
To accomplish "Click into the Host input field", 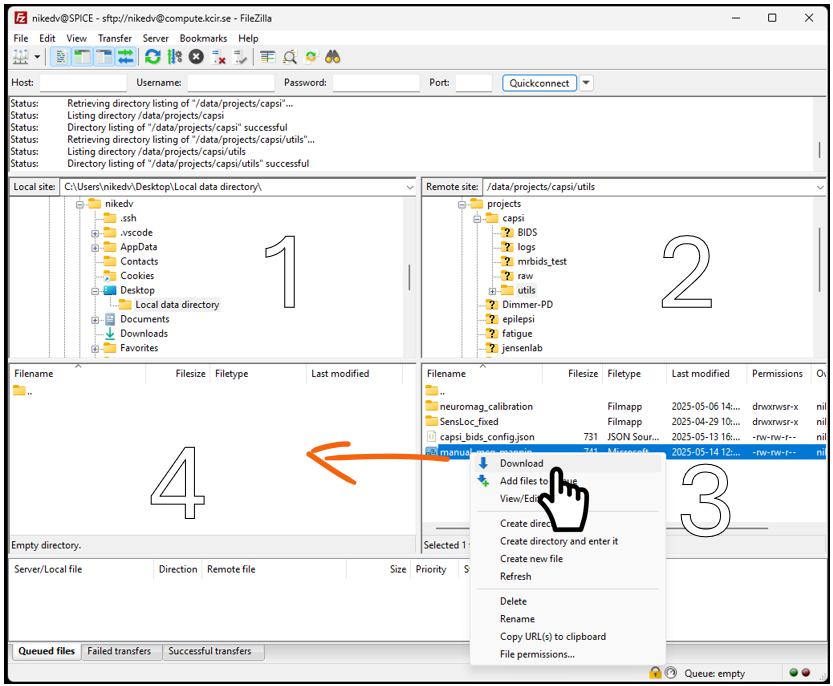I will (82, 83).
